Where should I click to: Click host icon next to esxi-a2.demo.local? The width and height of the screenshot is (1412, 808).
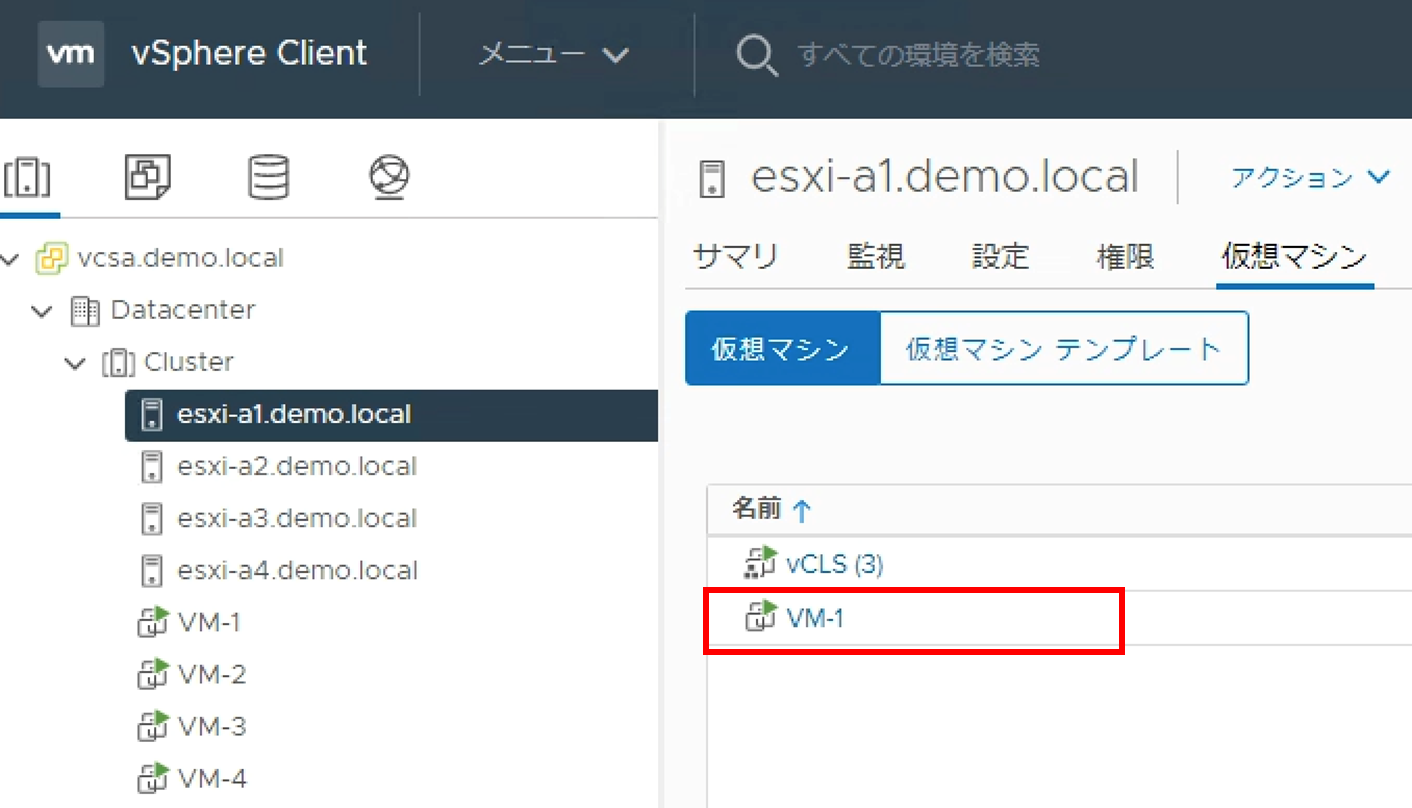pos(152,466)
